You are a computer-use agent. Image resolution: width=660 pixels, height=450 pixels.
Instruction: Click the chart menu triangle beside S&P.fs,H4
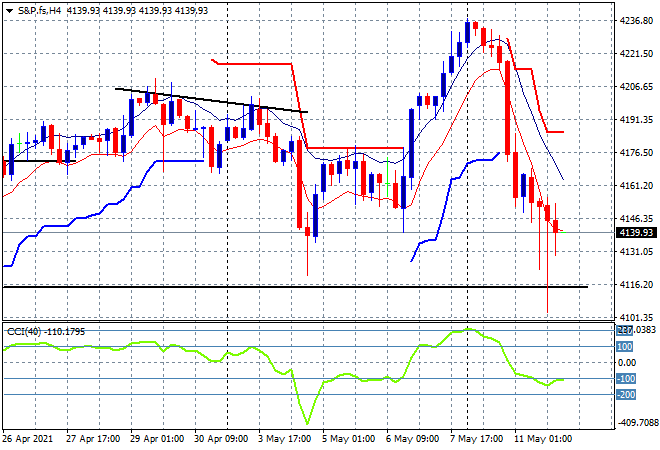coord(9,11)
